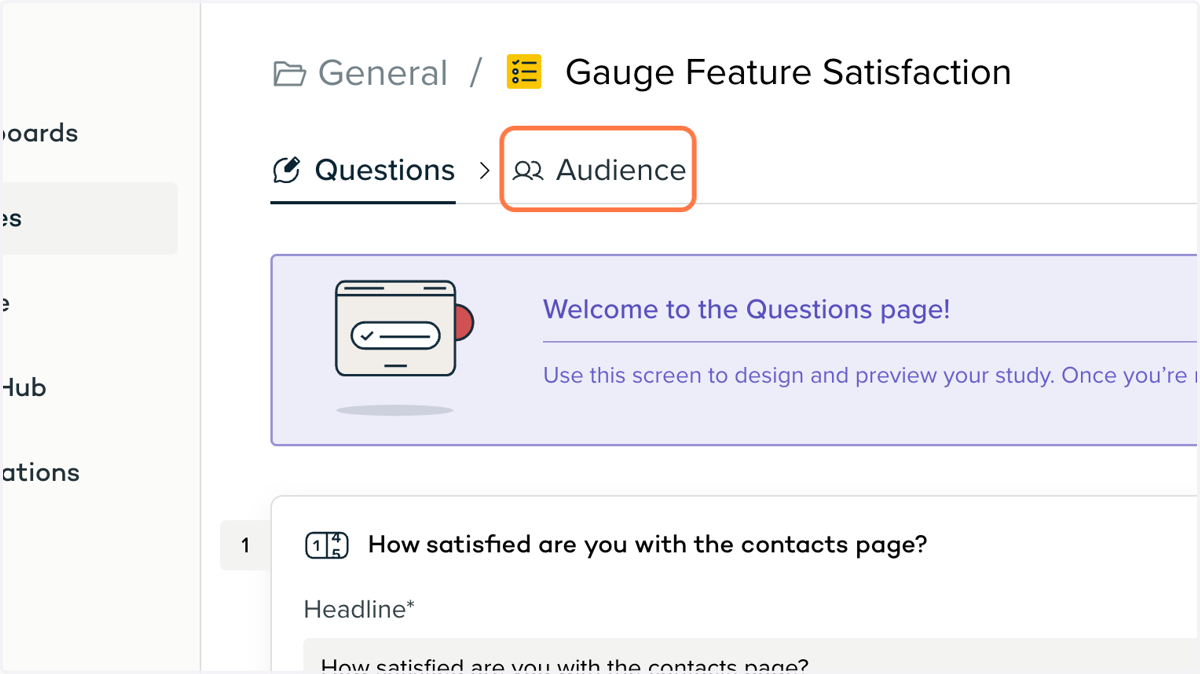Image resolution: width=1200 pixels, height=674 pixels.
Task: Click the 'Use this screen to design' description
Action: [x=870, y=376]
